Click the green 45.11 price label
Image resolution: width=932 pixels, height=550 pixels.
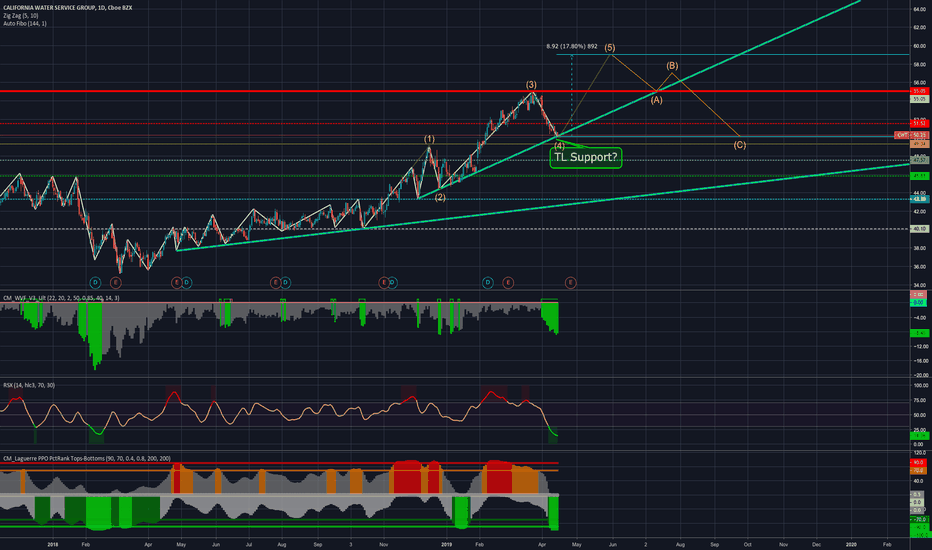click(x=920, y=175)
